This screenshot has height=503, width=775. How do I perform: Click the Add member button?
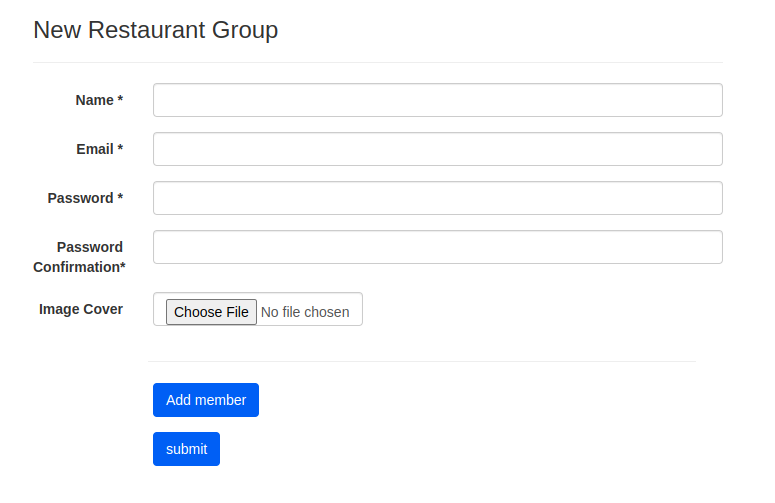(206, 400)
